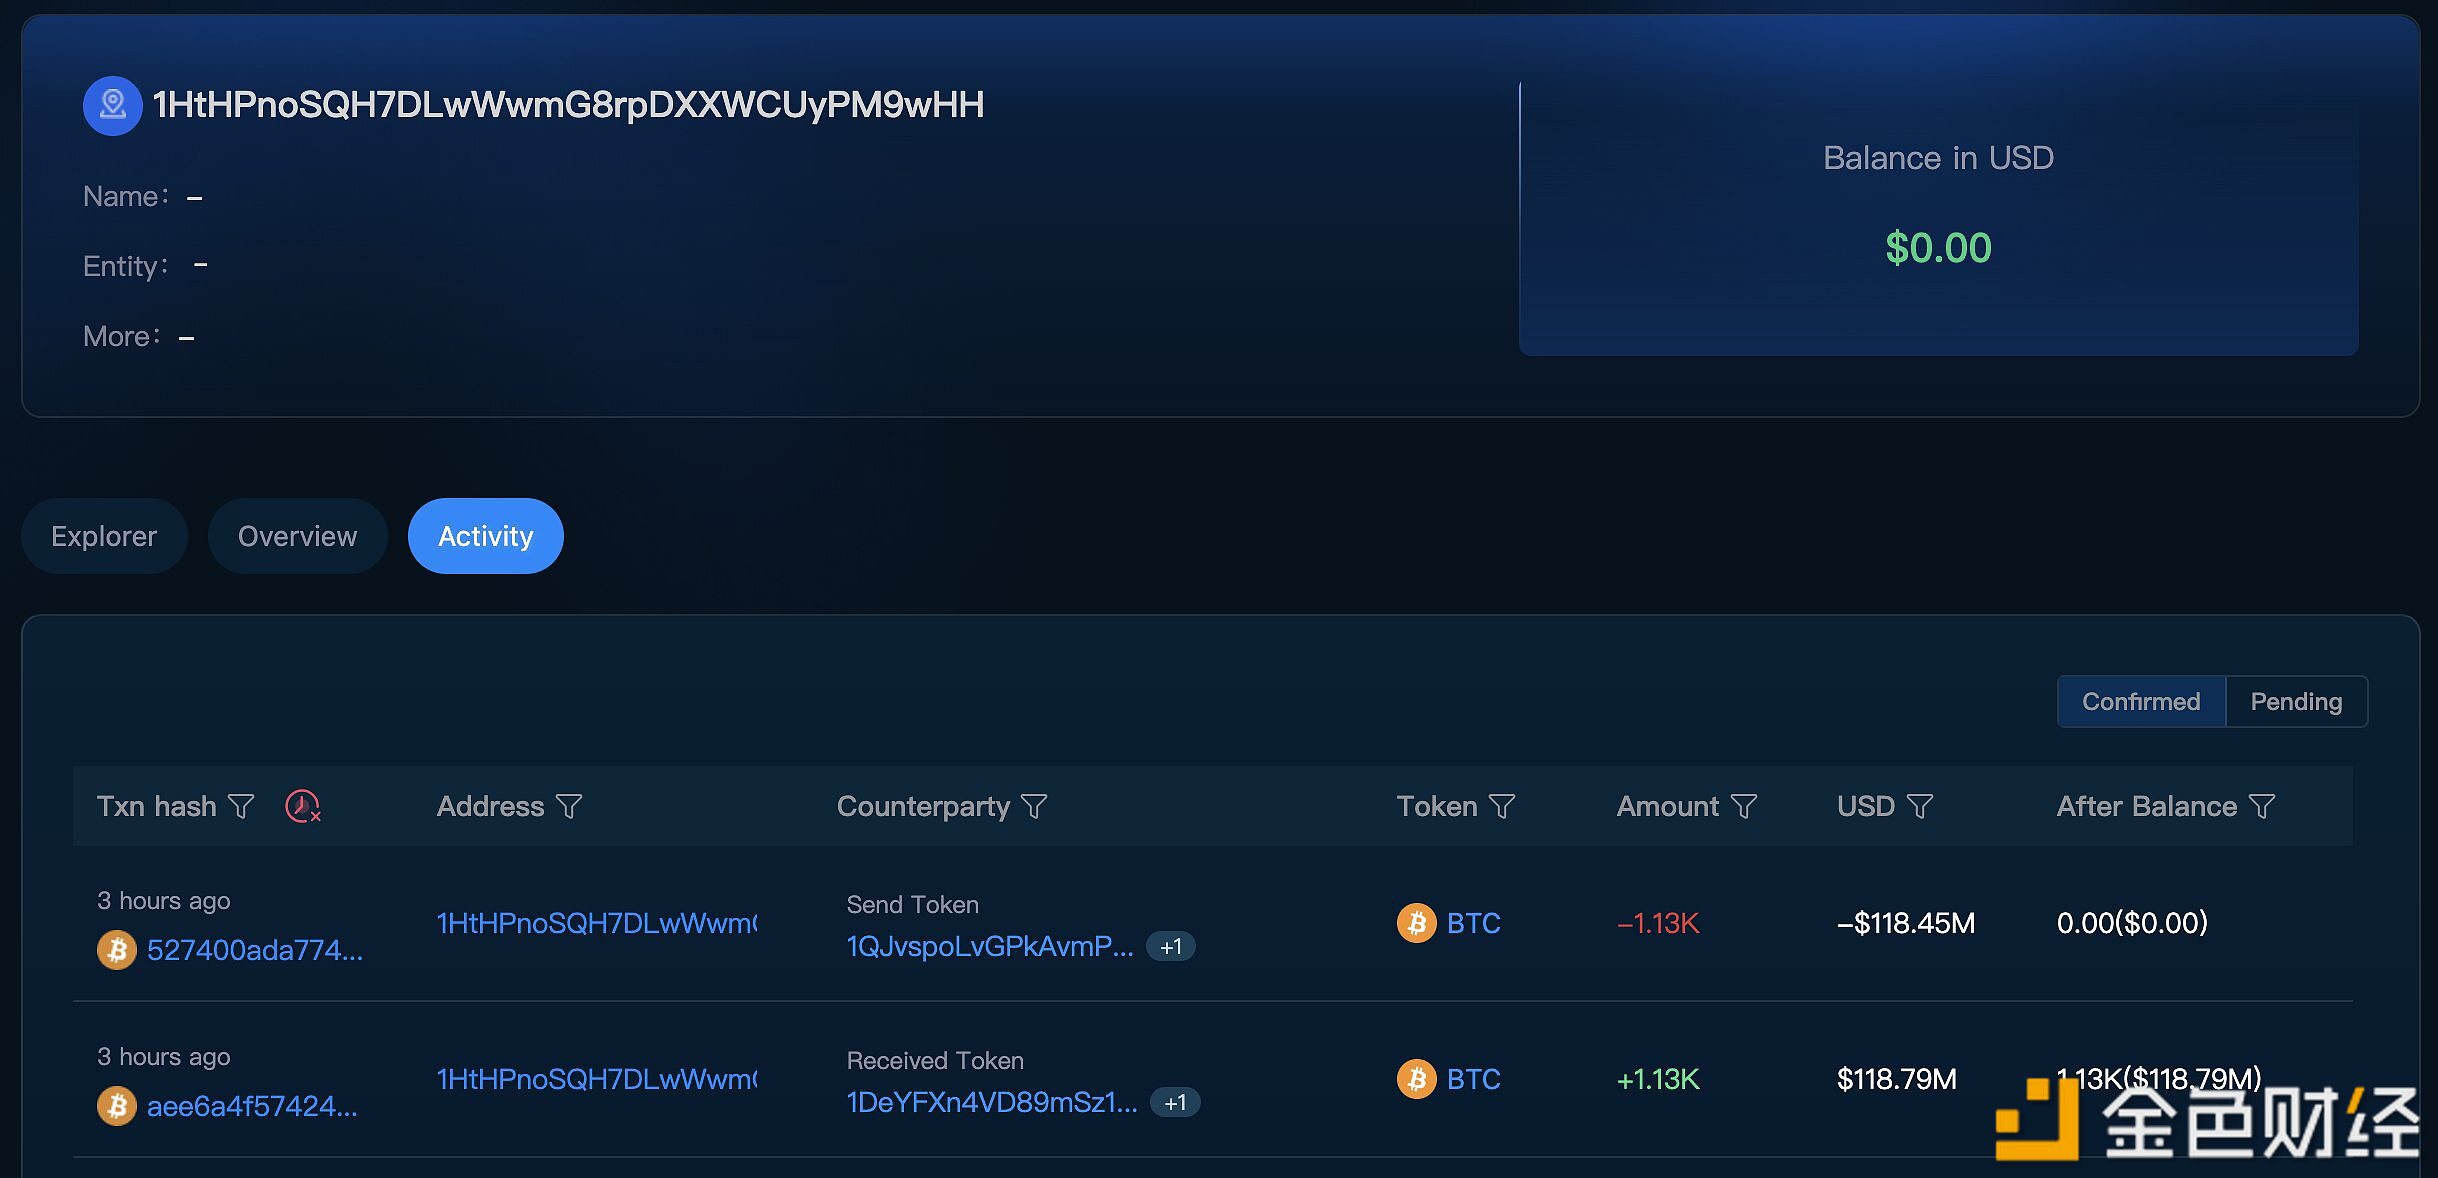The height and width of the screenshot is (1178, 2438).
Task: Switch to the Overview tab
Action: [x=297, y=536]
